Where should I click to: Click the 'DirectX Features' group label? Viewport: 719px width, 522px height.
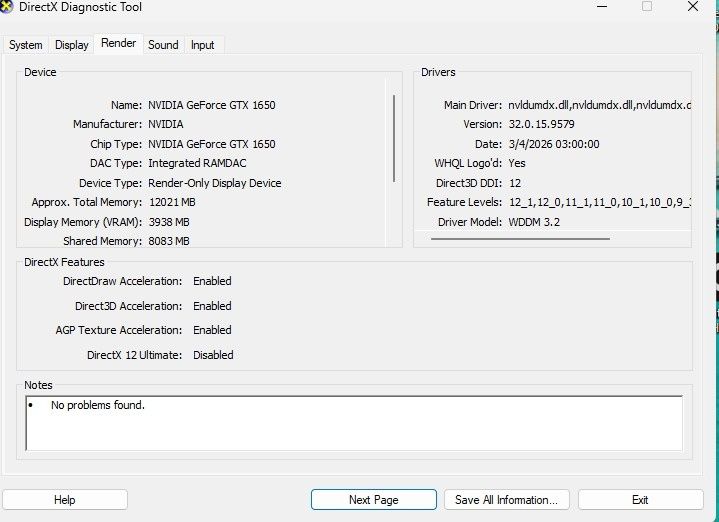tap(64, 262)
